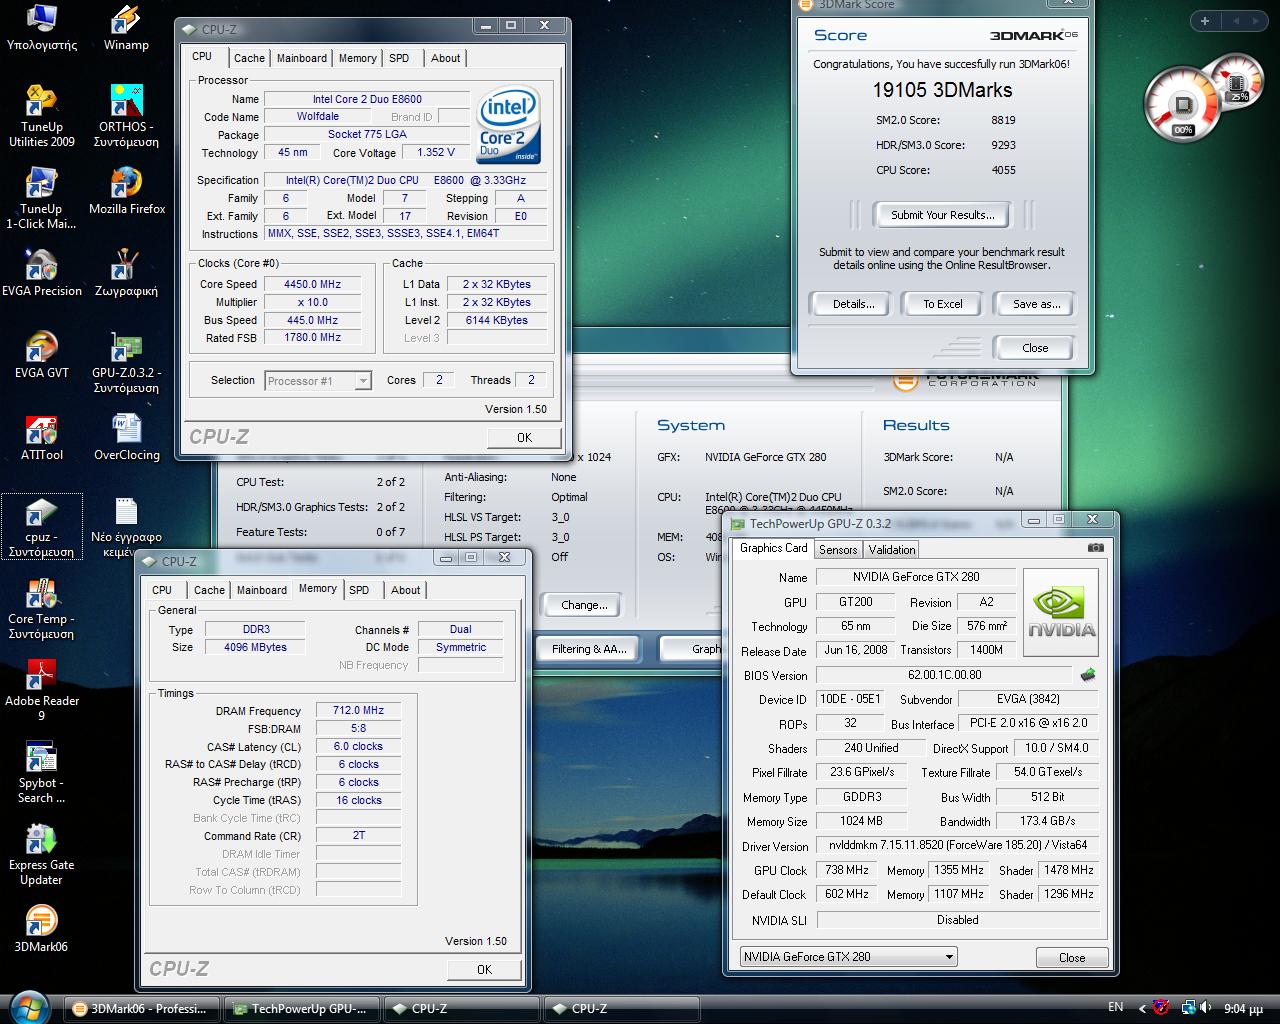
Task: Click the Change button in 3DMark06
Action: click(584, 605)
